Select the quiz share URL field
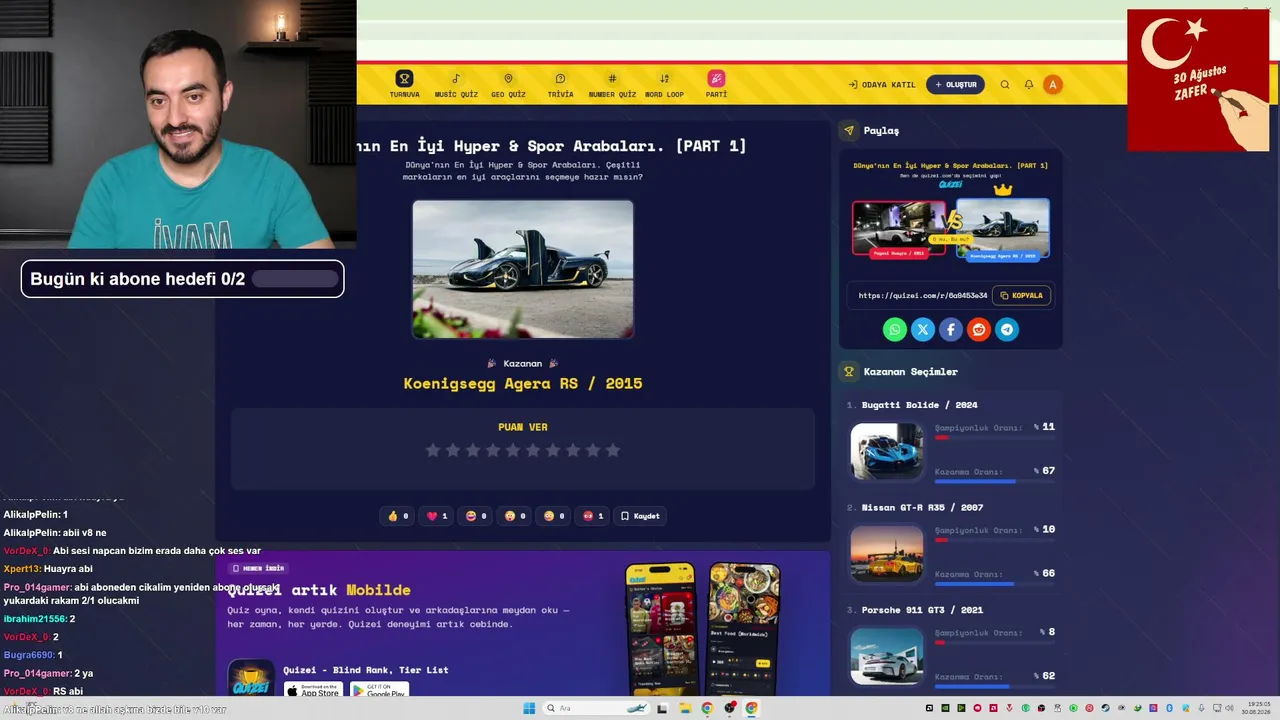This screenshot has width=1280, height=720. point(922,296)
